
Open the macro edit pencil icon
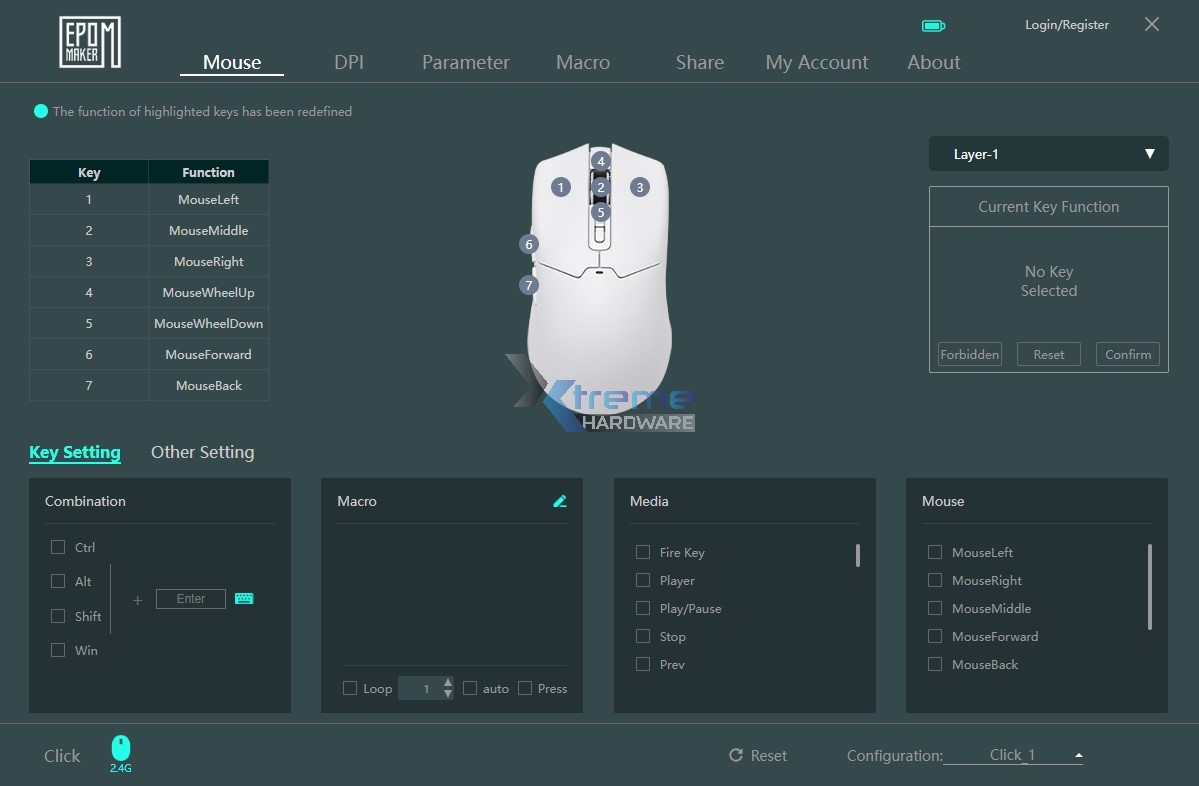point(561,501)
